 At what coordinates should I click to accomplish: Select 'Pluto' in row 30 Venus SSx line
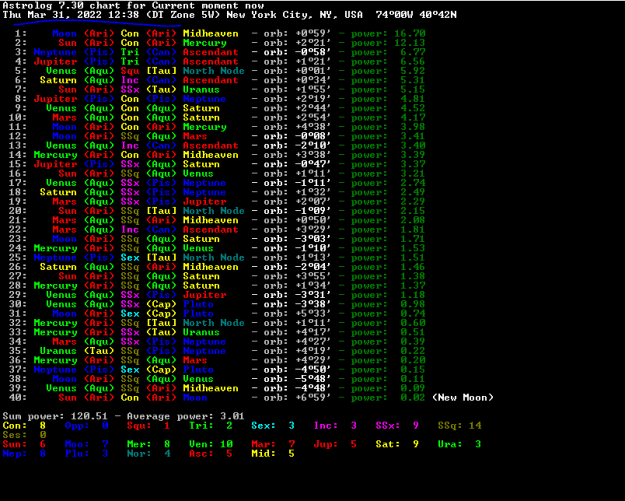pyautogui.click(x=198, y=304)
